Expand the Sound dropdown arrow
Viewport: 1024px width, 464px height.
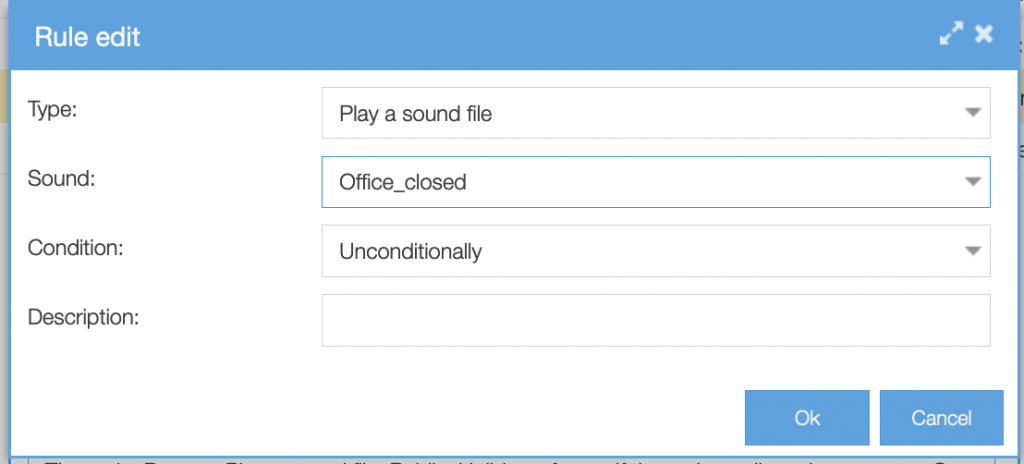971,182
